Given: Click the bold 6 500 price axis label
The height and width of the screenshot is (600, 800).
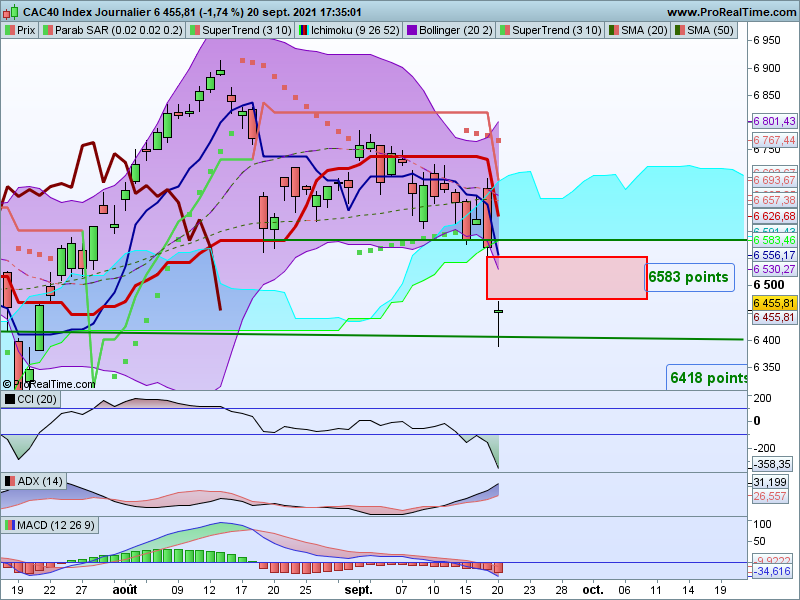Looking at the screenshot, I should coord(768,285).
